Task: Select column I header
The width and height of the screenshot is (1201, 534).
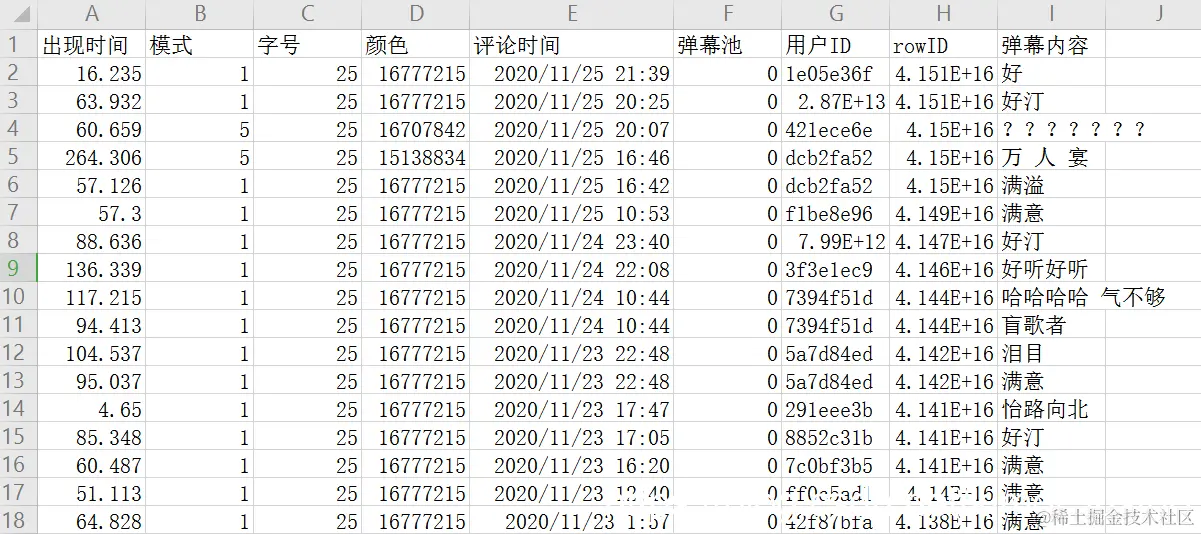Action: point(1051,14)
